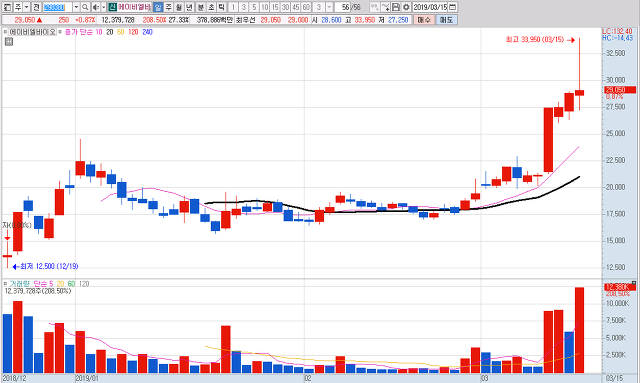Click the chart compare tool icon

[374, 7]
